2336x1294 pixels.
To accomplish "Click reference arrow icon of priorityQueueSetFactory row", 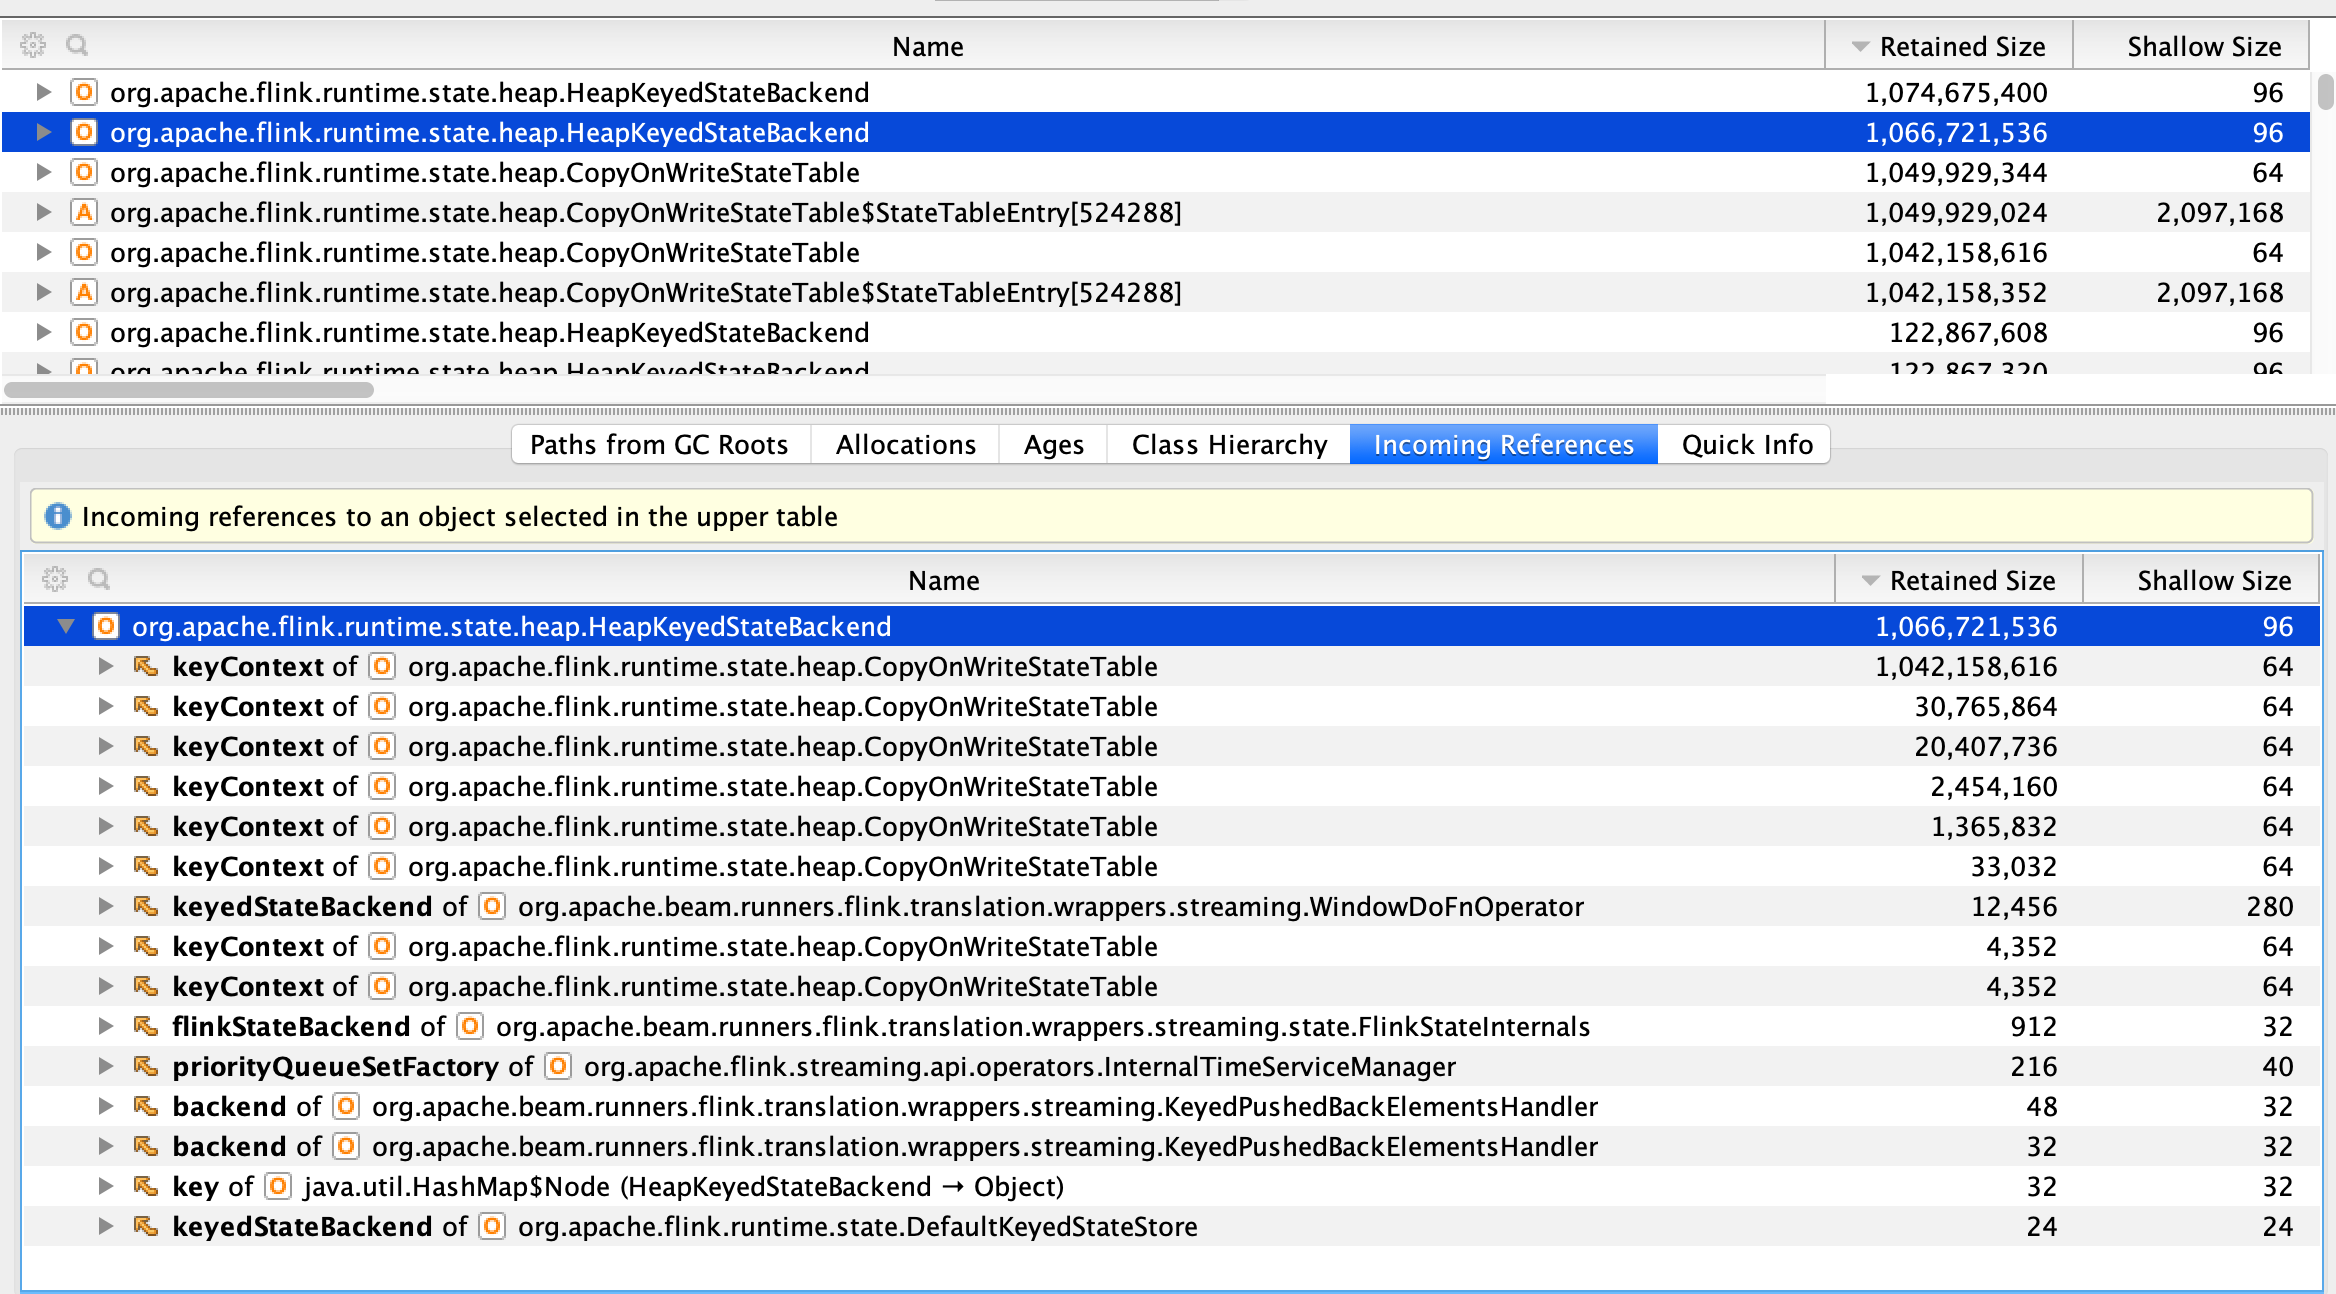I will (x=146, y=1066).
